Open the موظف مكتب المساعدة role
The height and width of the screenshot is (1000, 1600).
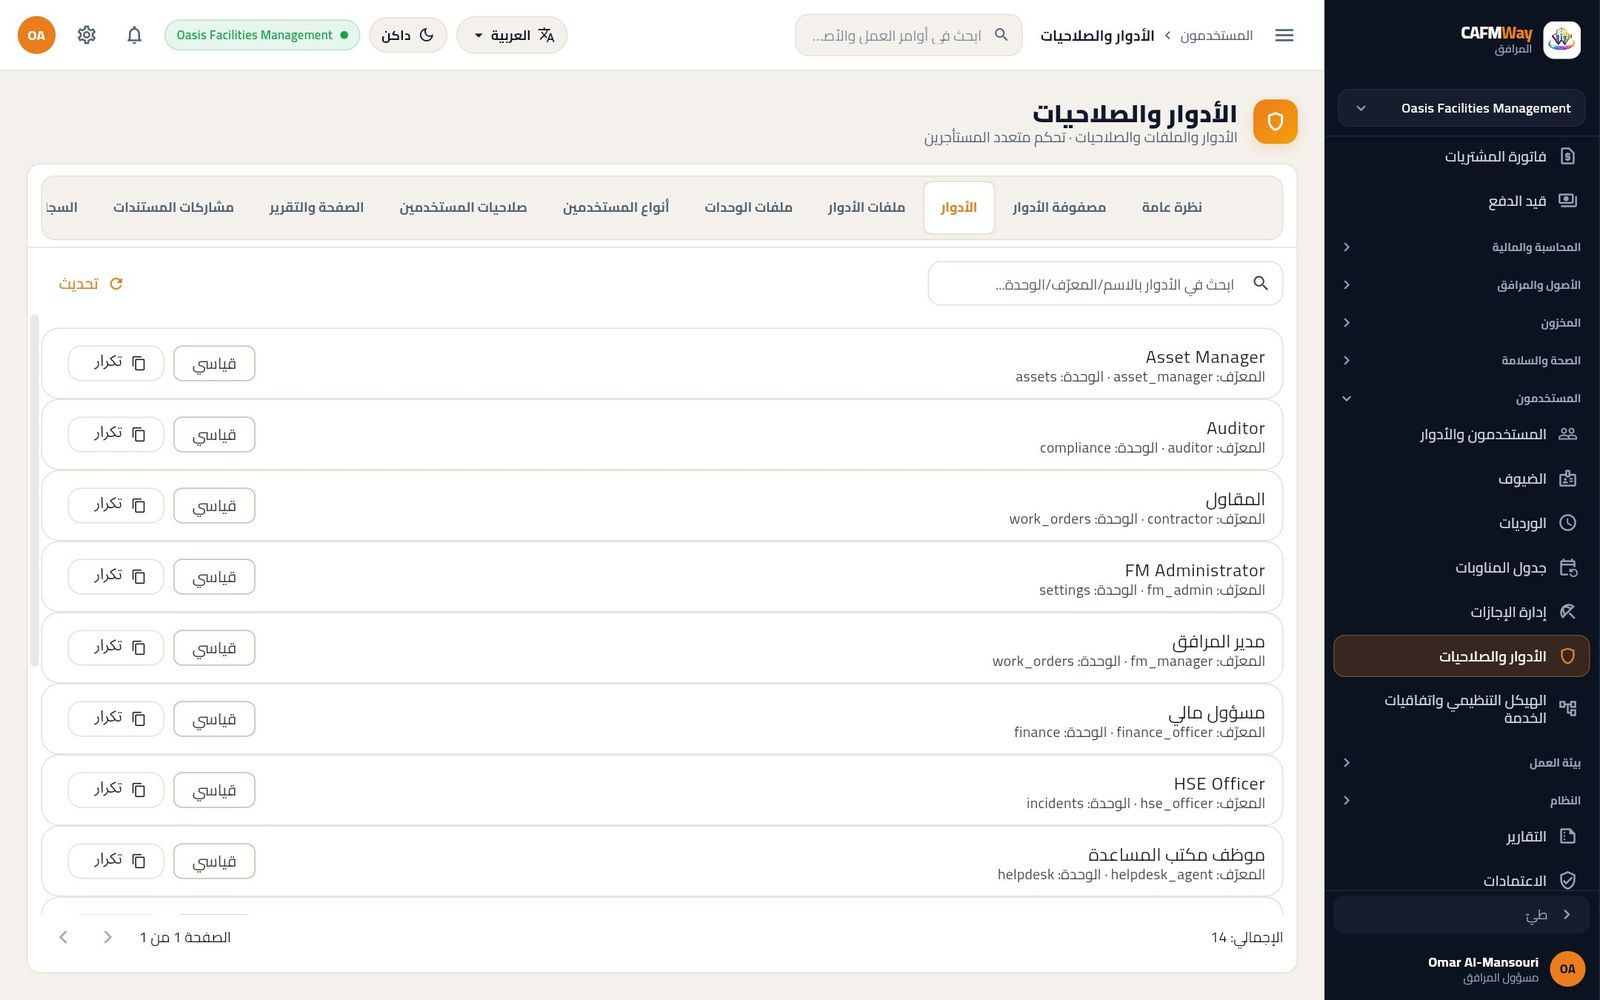[x=662, y=861]
